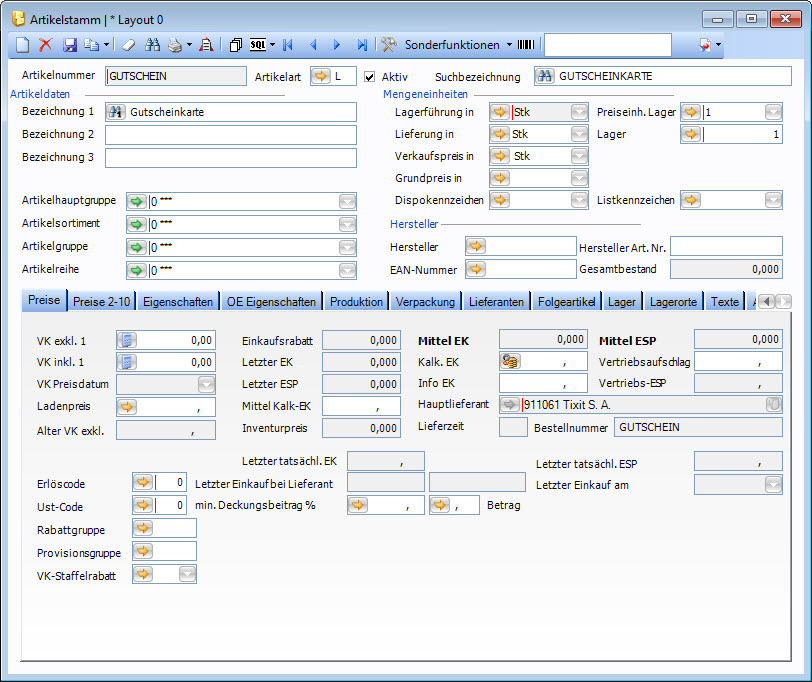The width and height of the screenshot is (812, 682).
Task: Click the Hersteller lookup arrow button
Action: click(477, 246)
